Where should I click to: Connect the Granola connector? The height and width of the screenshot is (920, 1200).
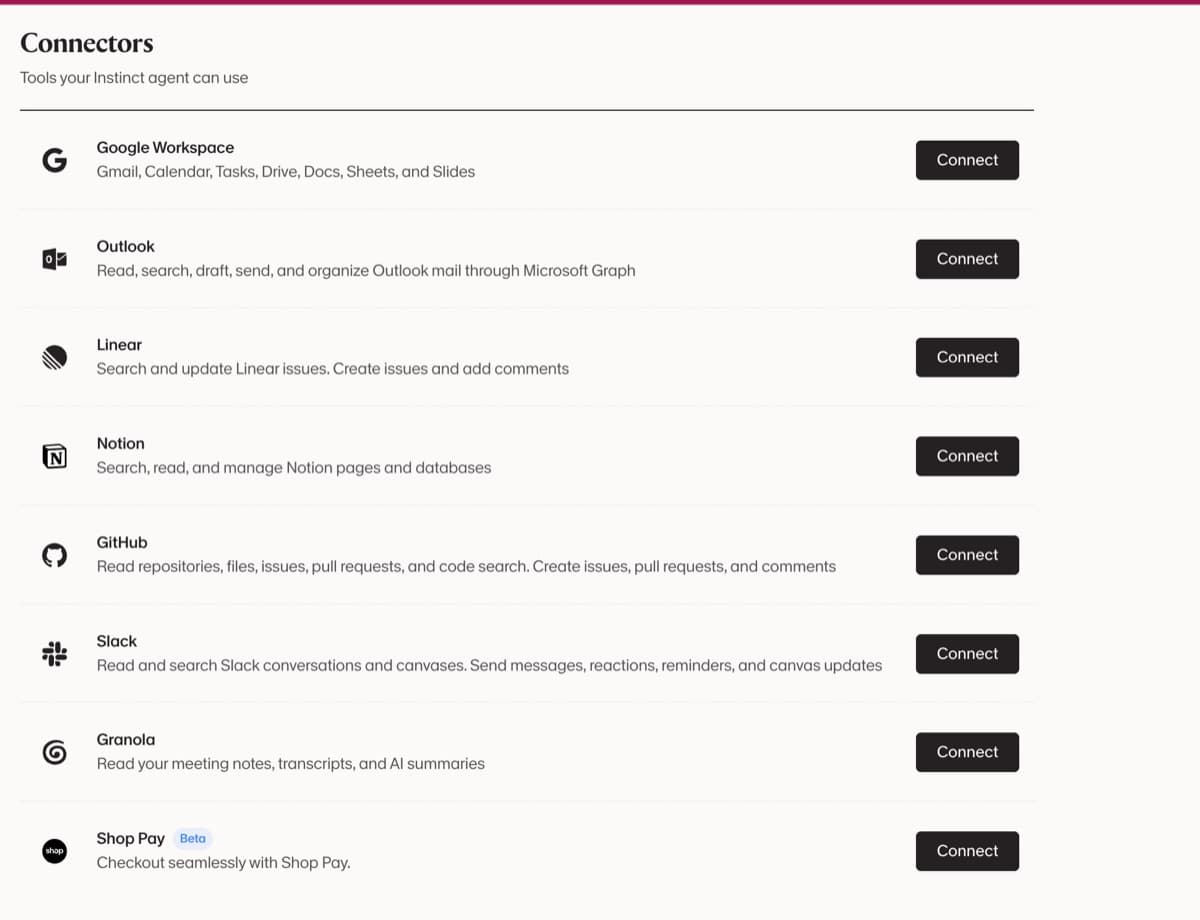967,752
